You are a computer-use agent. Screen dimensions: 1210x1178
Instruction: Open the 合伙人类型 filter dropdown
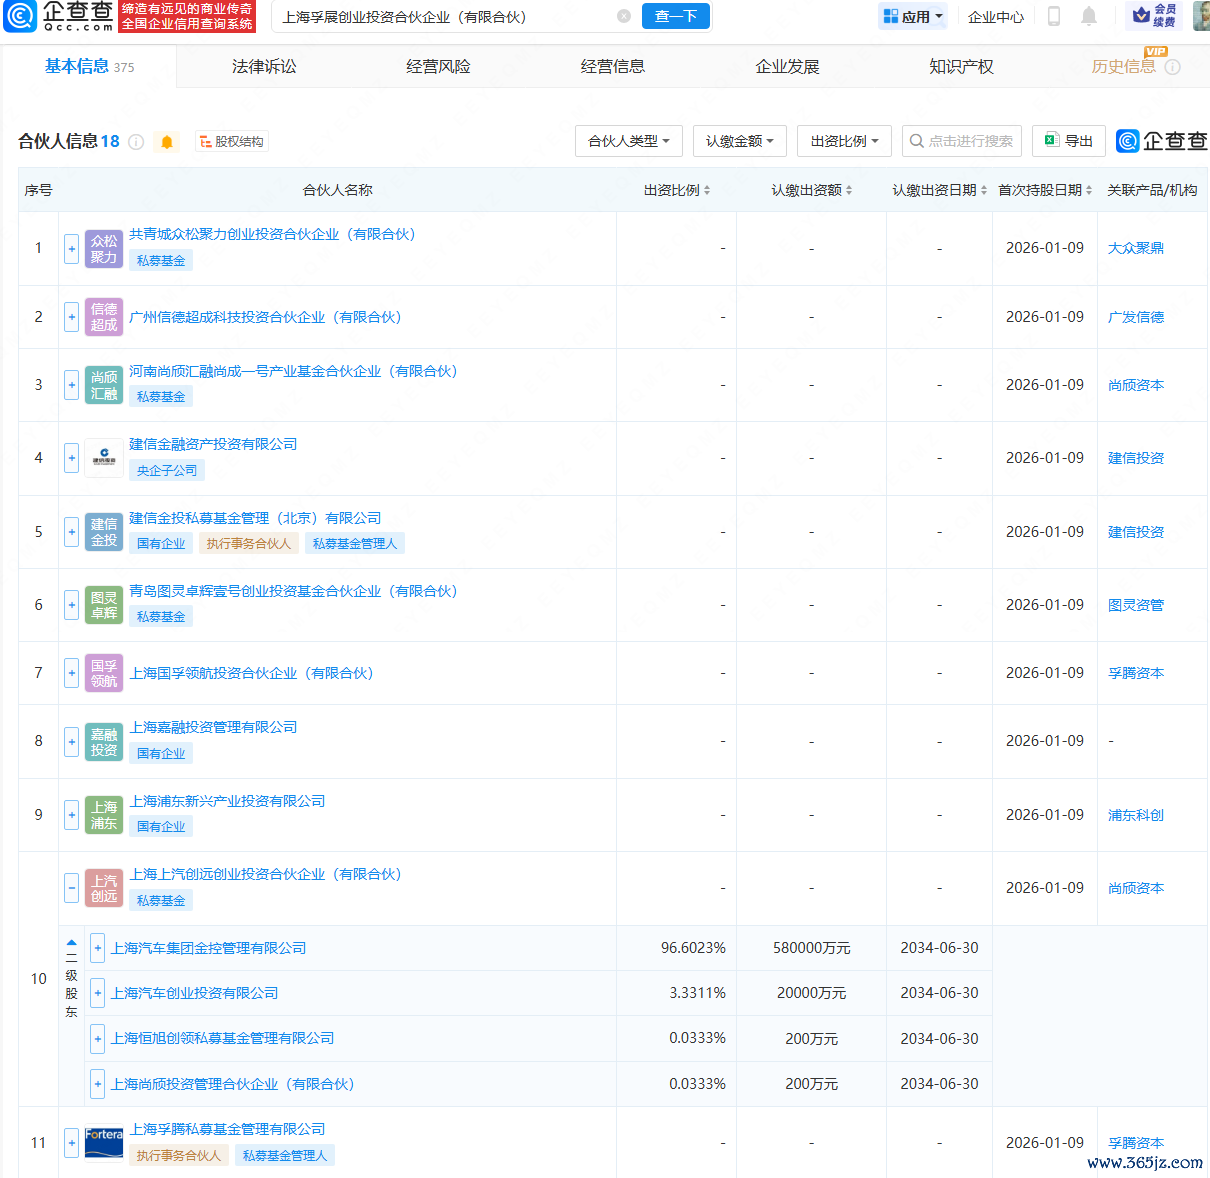(628, 141)
